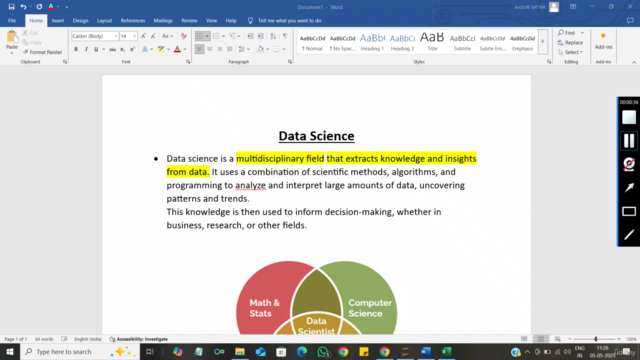The image size is (640, 360).
Task: Open the font size dropdown
Action: 135,36
